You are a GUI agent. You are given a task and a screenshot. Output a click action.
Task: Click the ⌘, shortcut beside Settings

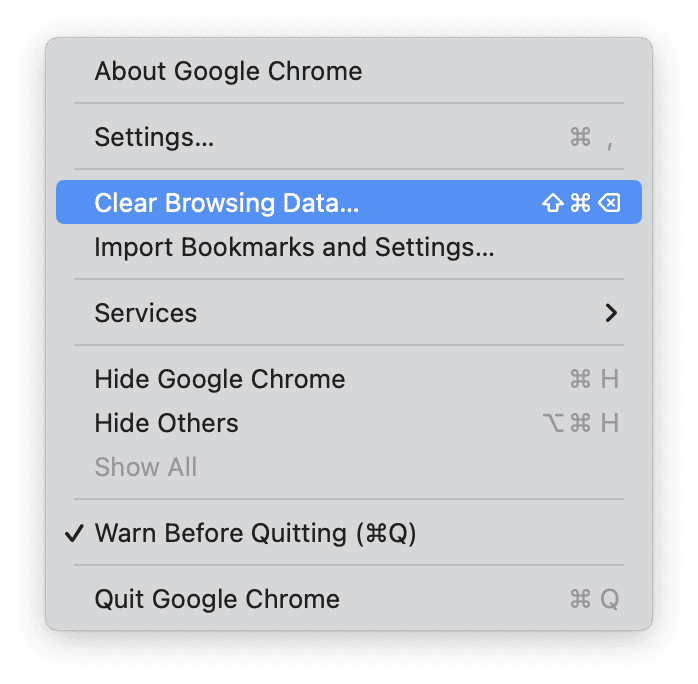click(x=591, y=138)
